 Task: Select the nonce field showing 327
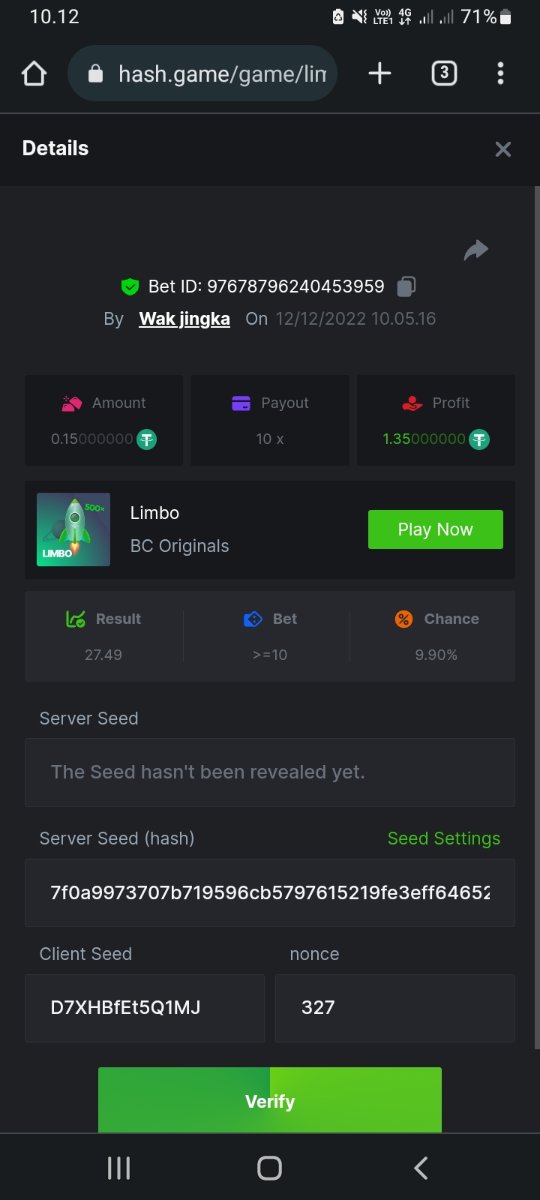click(x=395, y=1008)
